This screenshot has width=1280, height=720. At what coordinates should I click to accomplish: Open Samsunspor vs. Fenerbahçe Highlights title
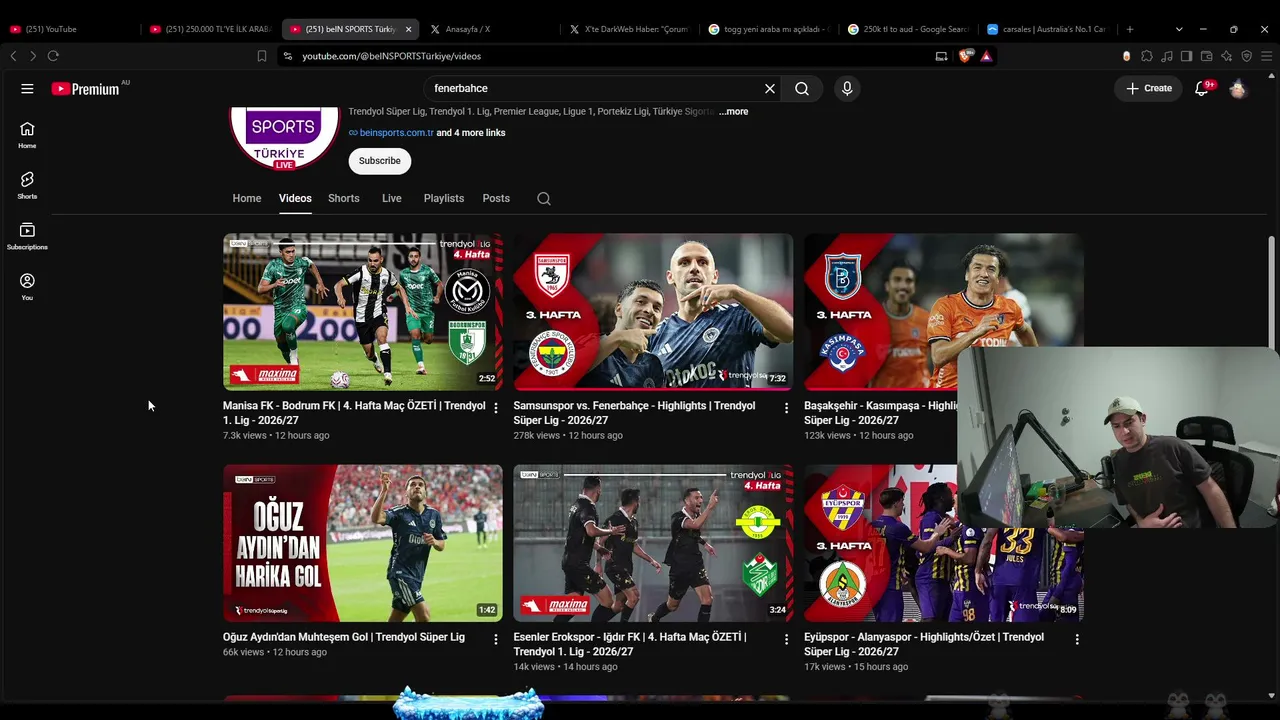(634, 413)
